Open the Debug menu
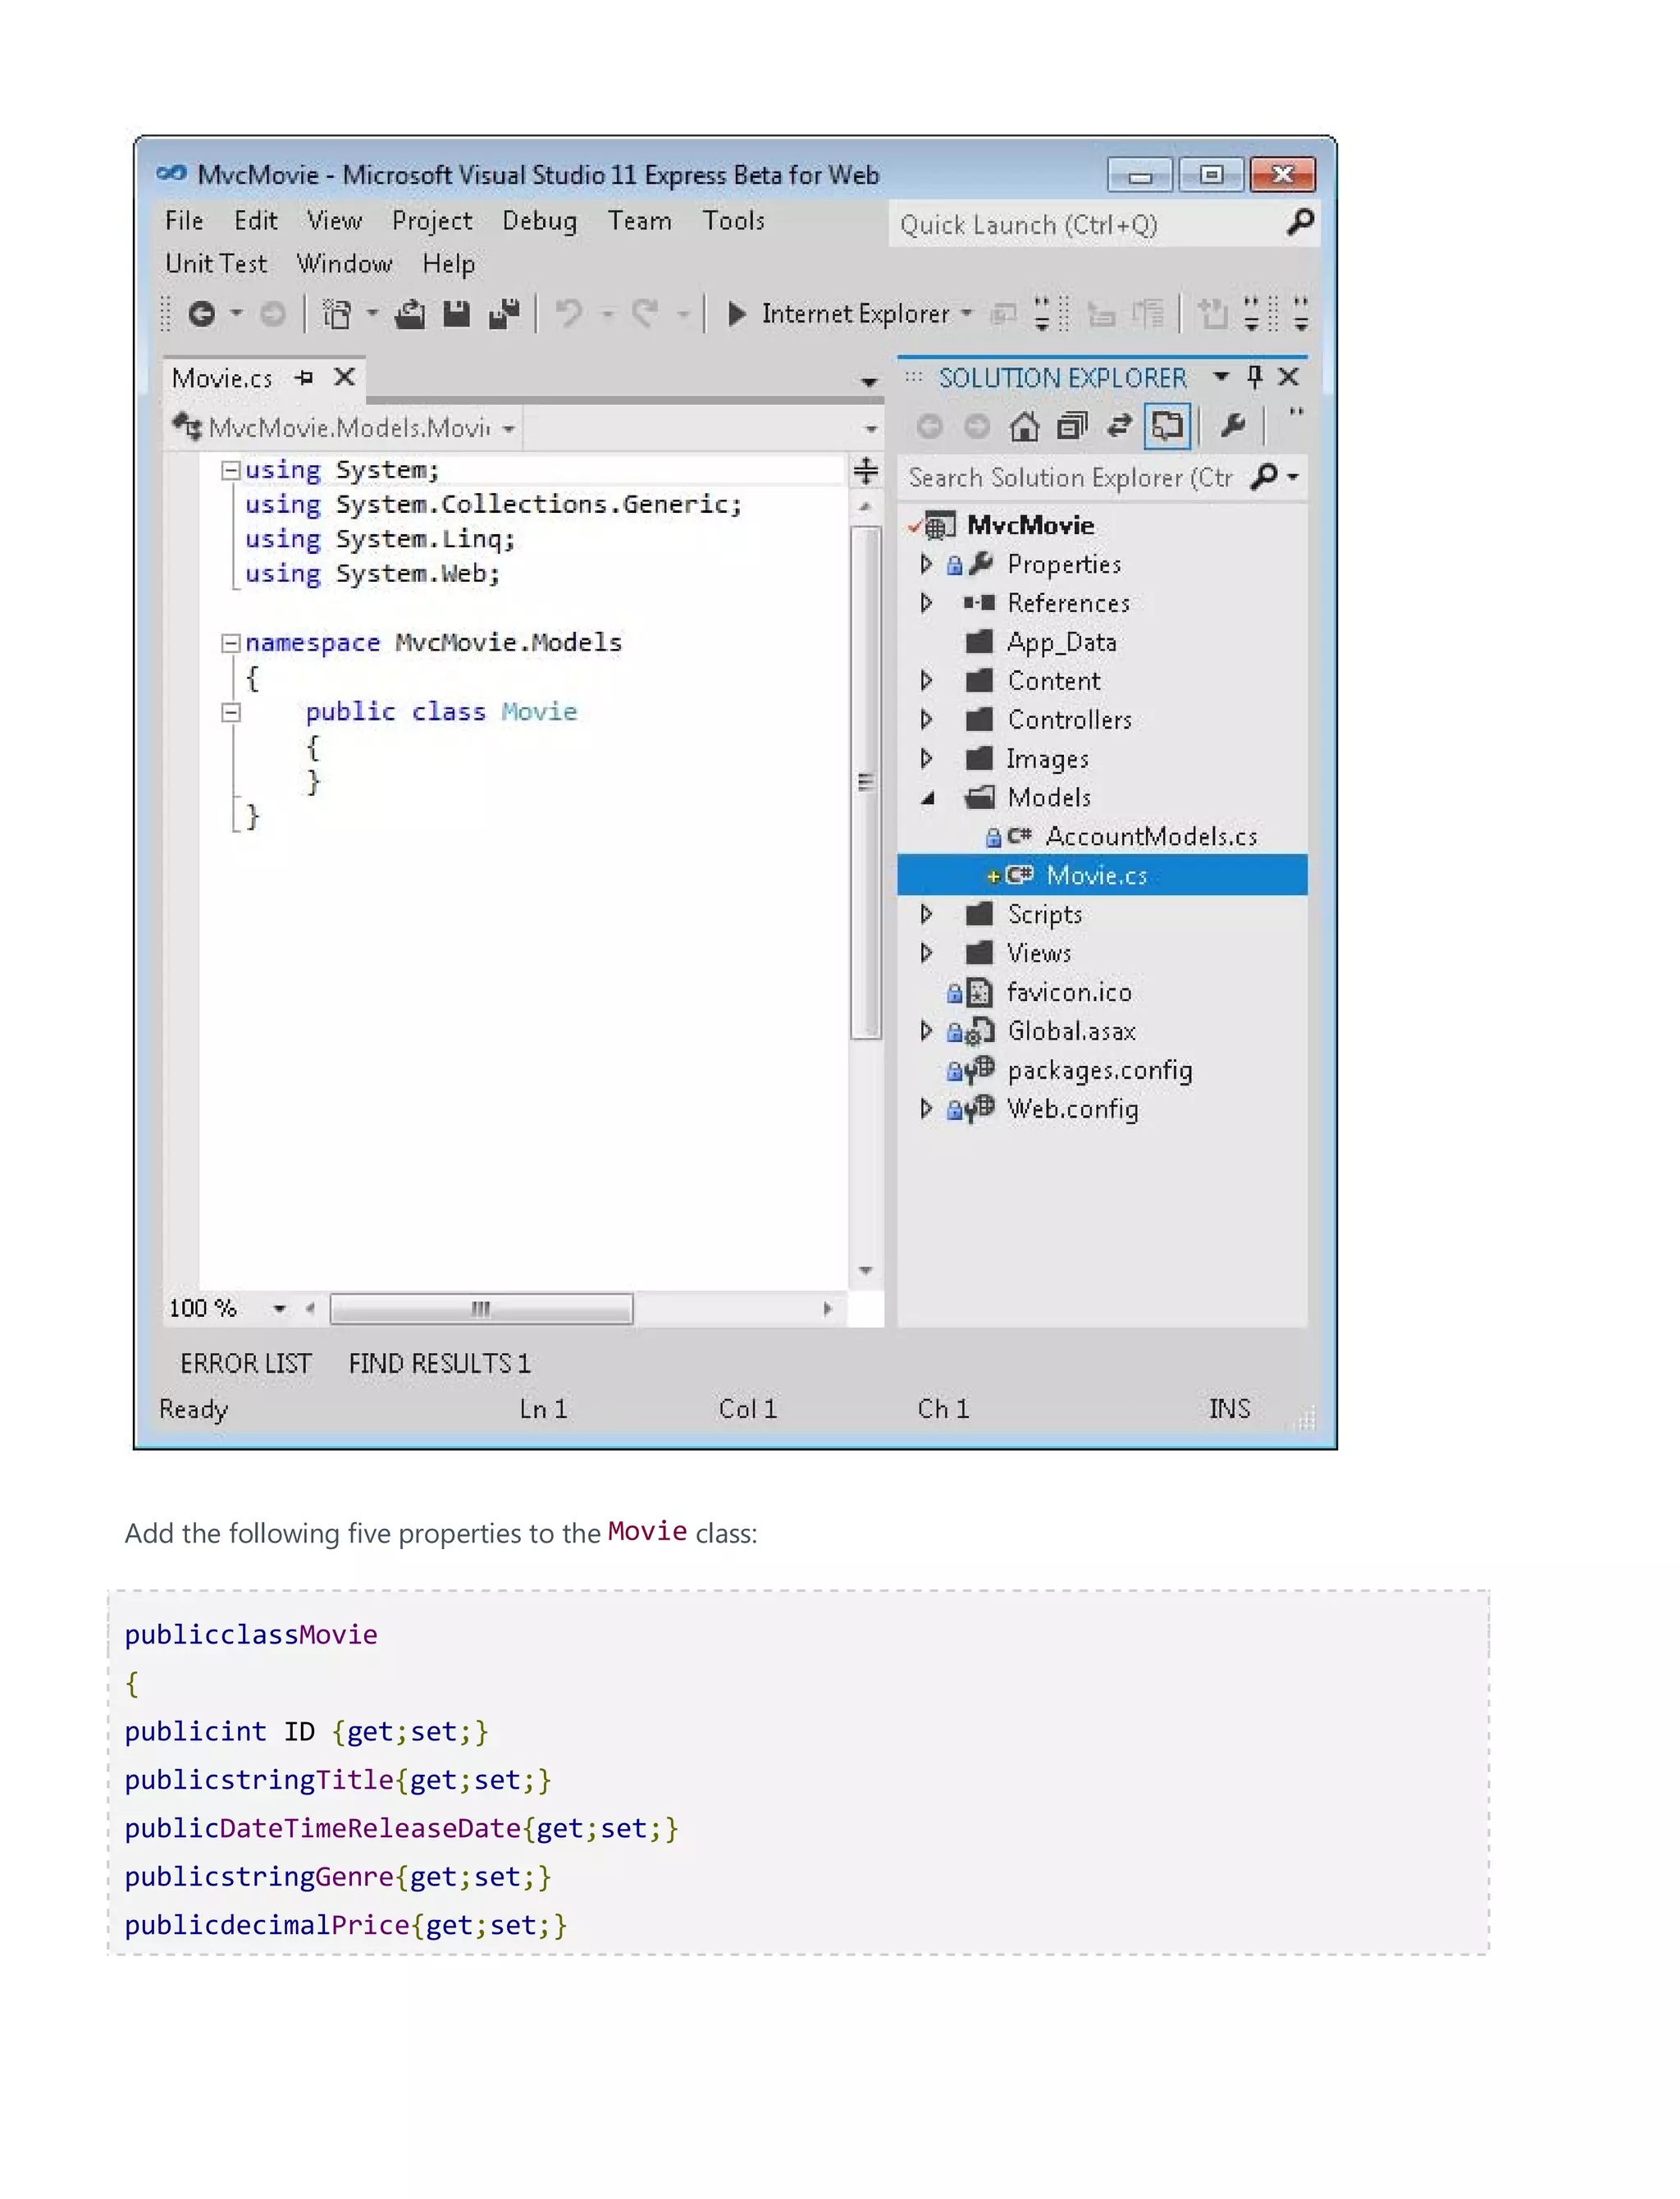The image size is (1680, 2199). 539,221
